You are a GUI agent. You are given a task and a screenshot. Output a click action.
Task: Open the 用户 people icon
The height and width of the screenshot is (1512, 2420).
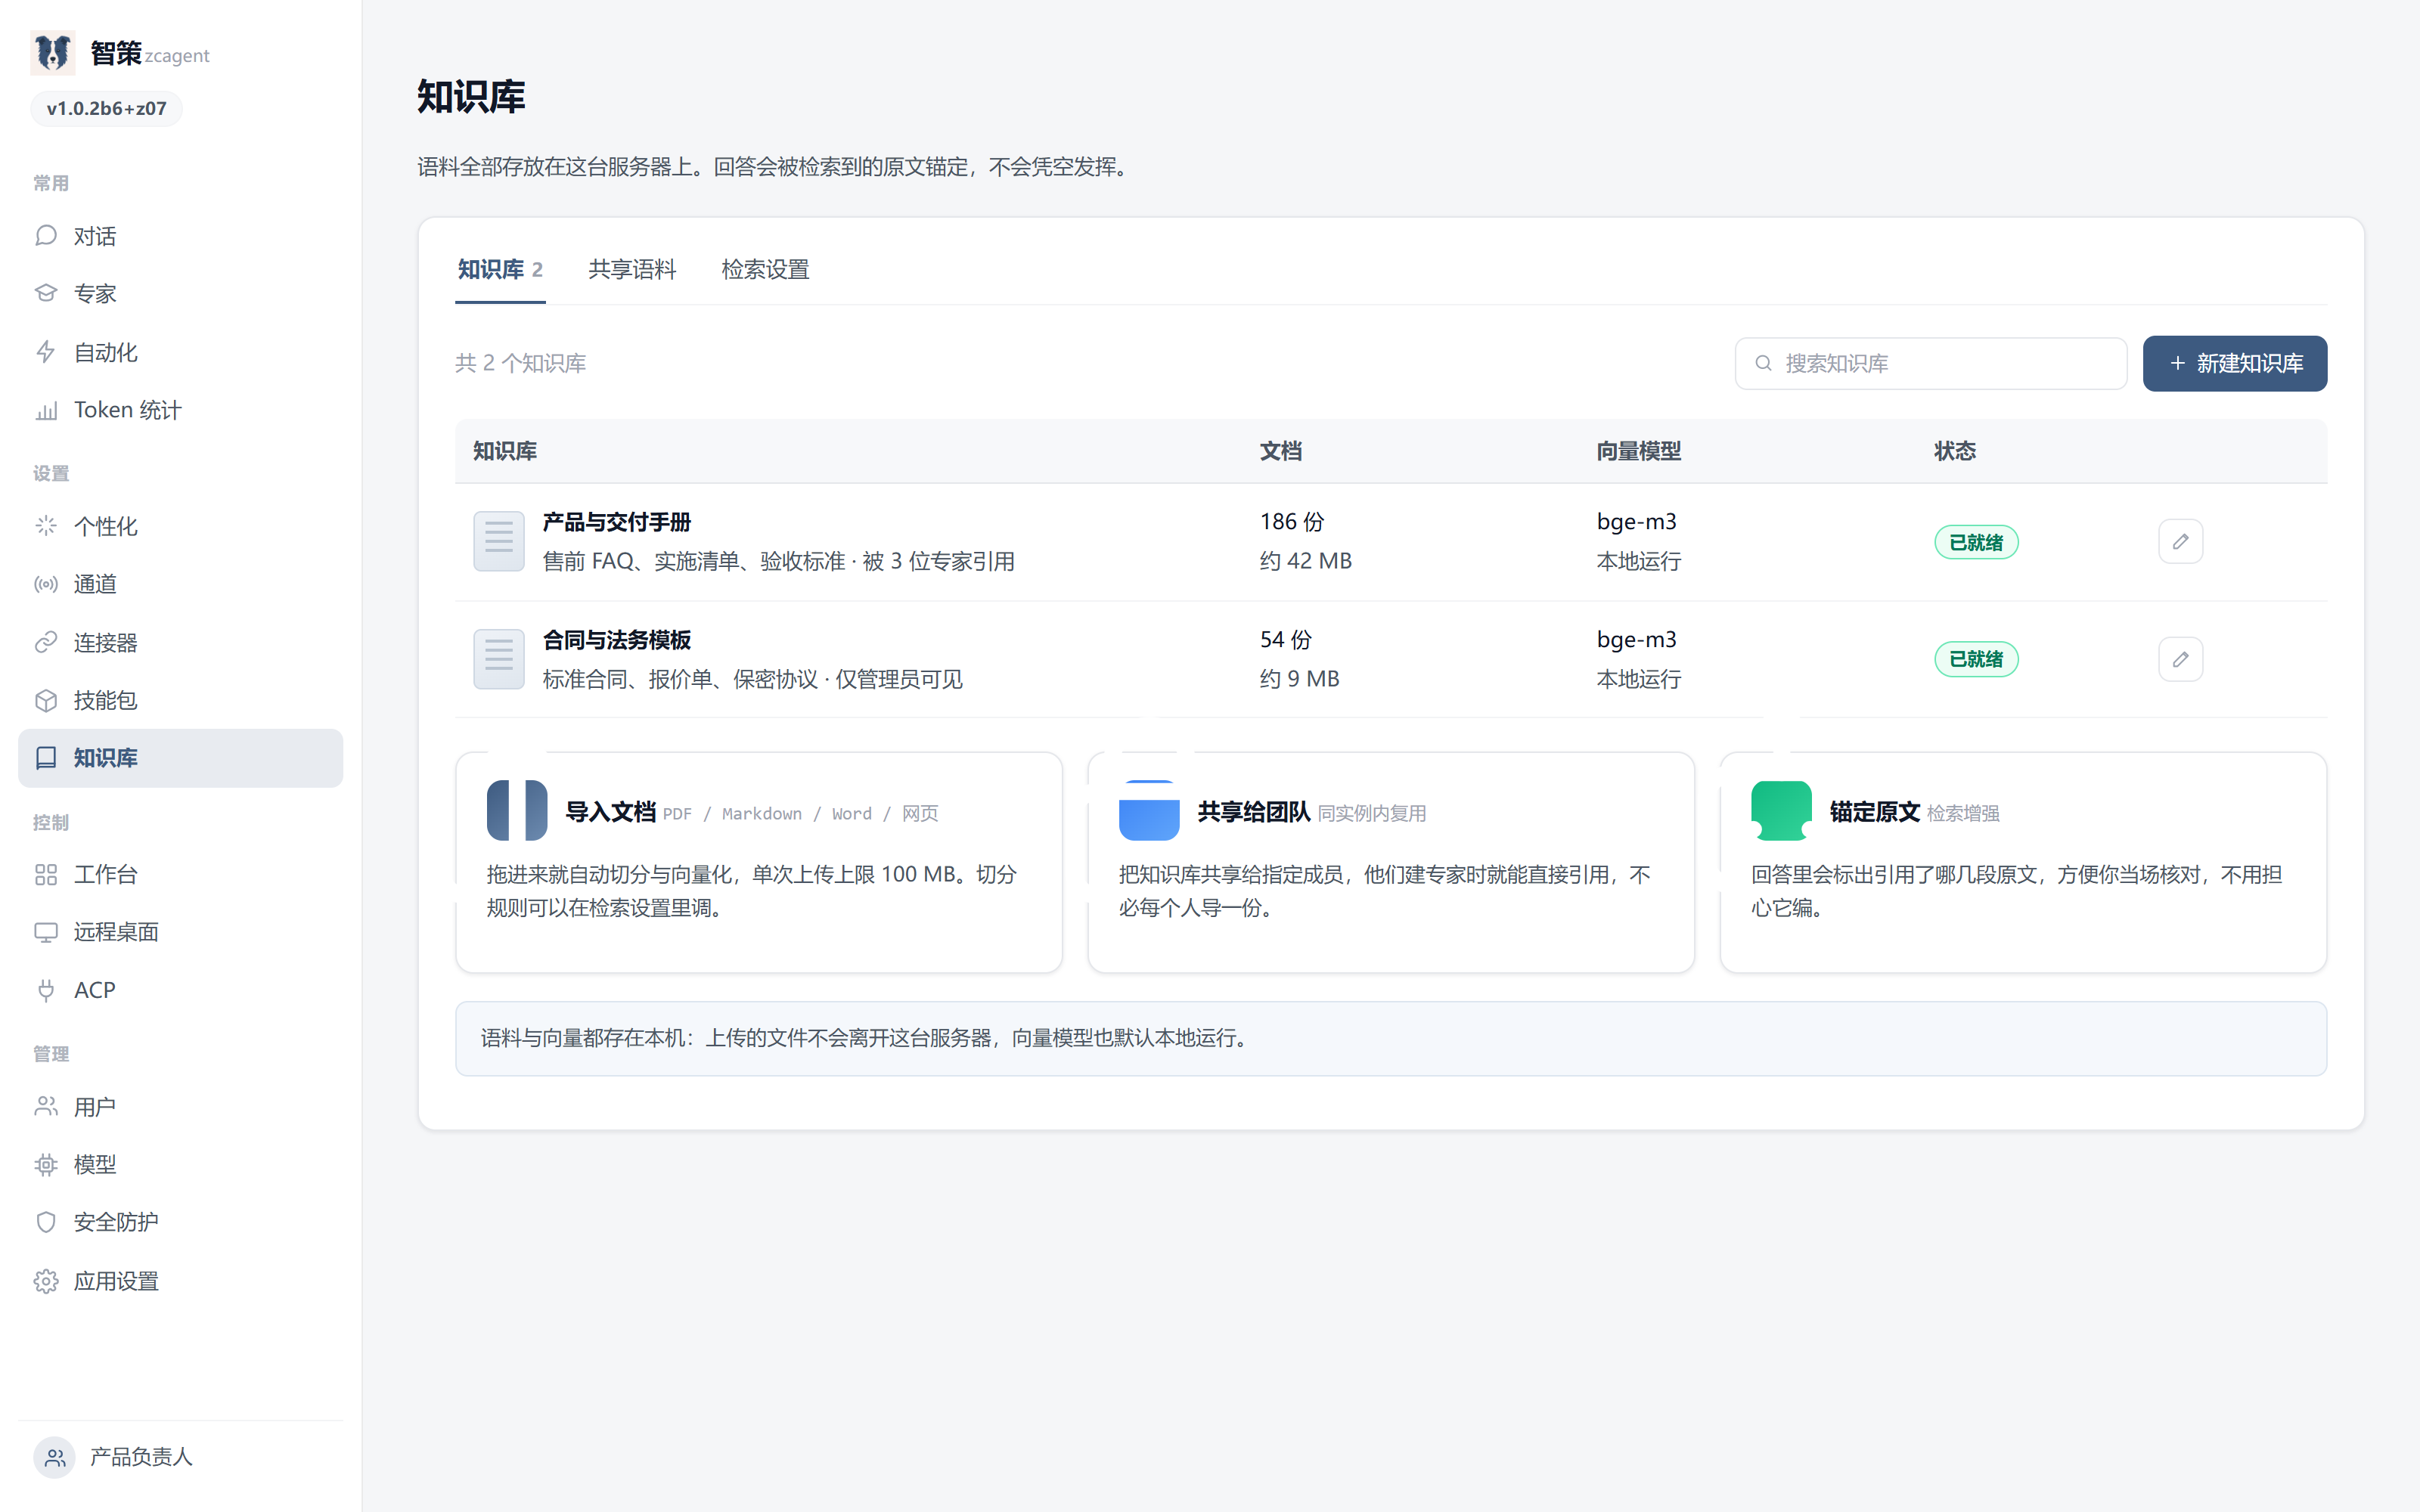pyautogui.click(x=46, y=1106)
